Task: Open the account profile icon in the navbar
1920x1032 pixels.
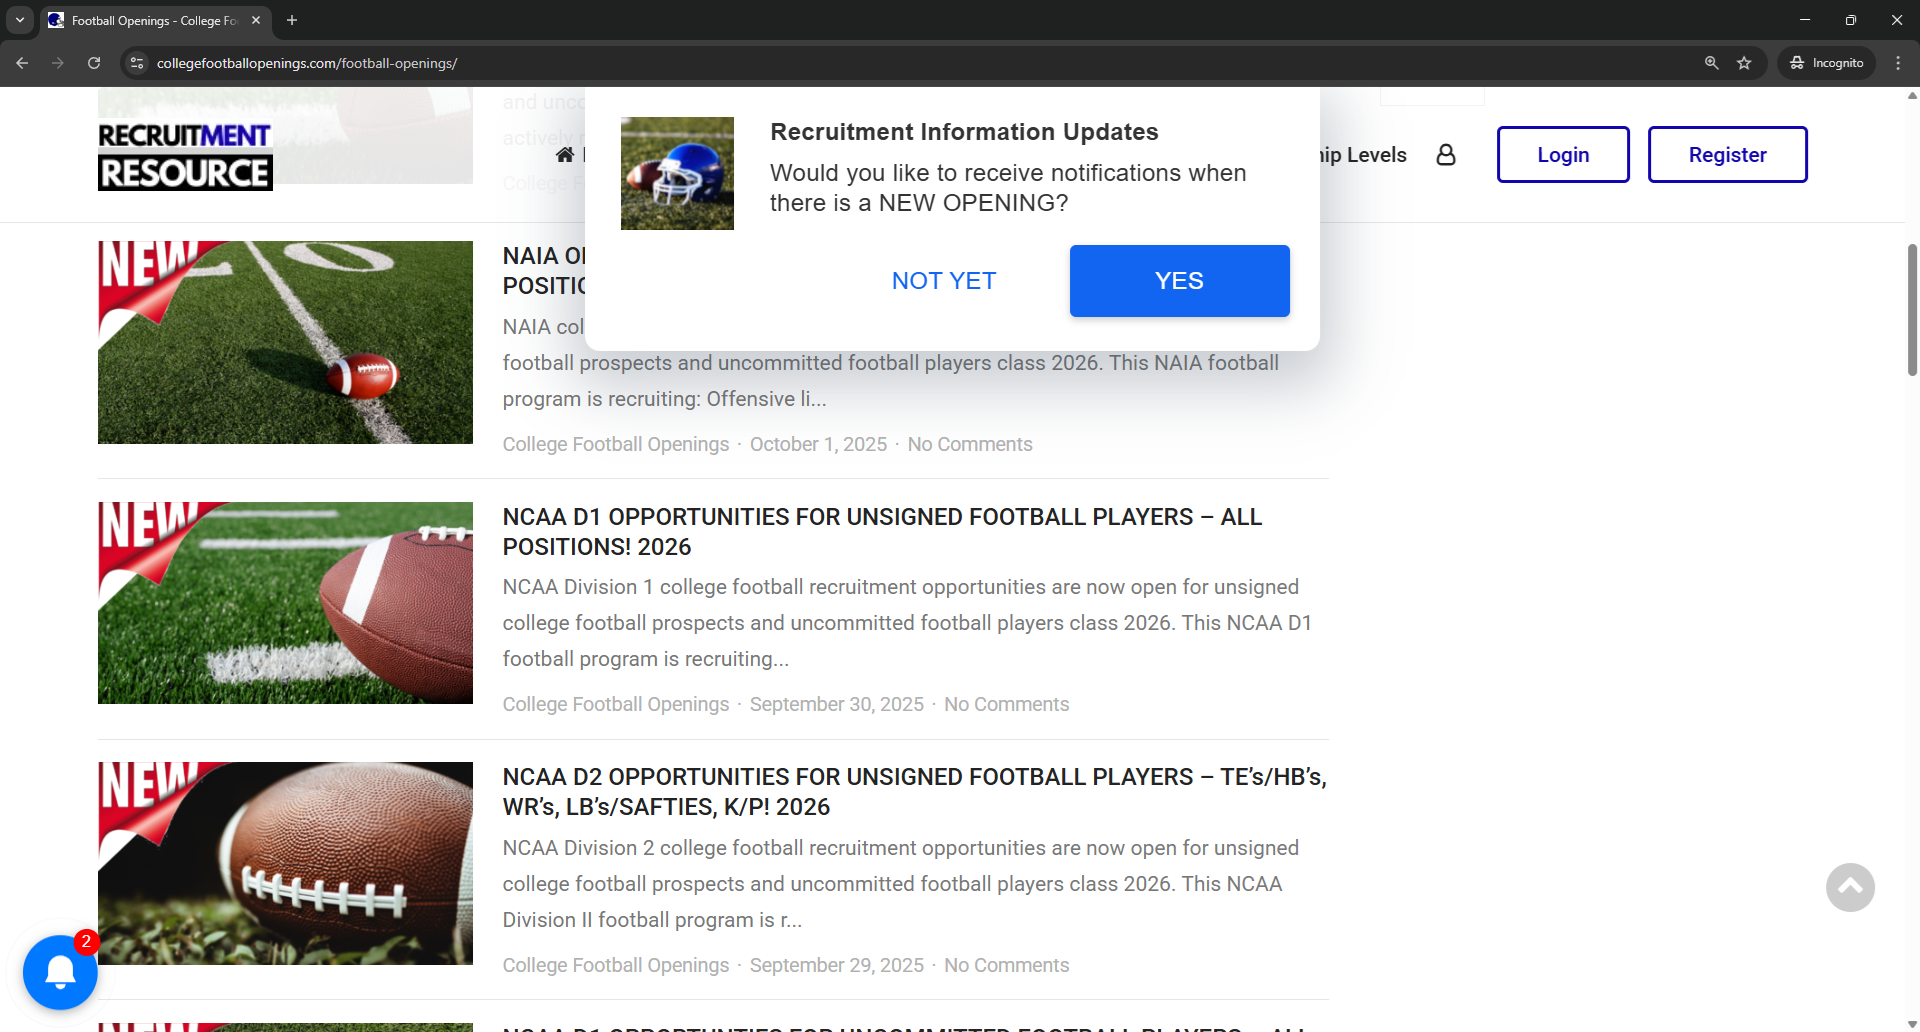Action: coord(1446,154)
